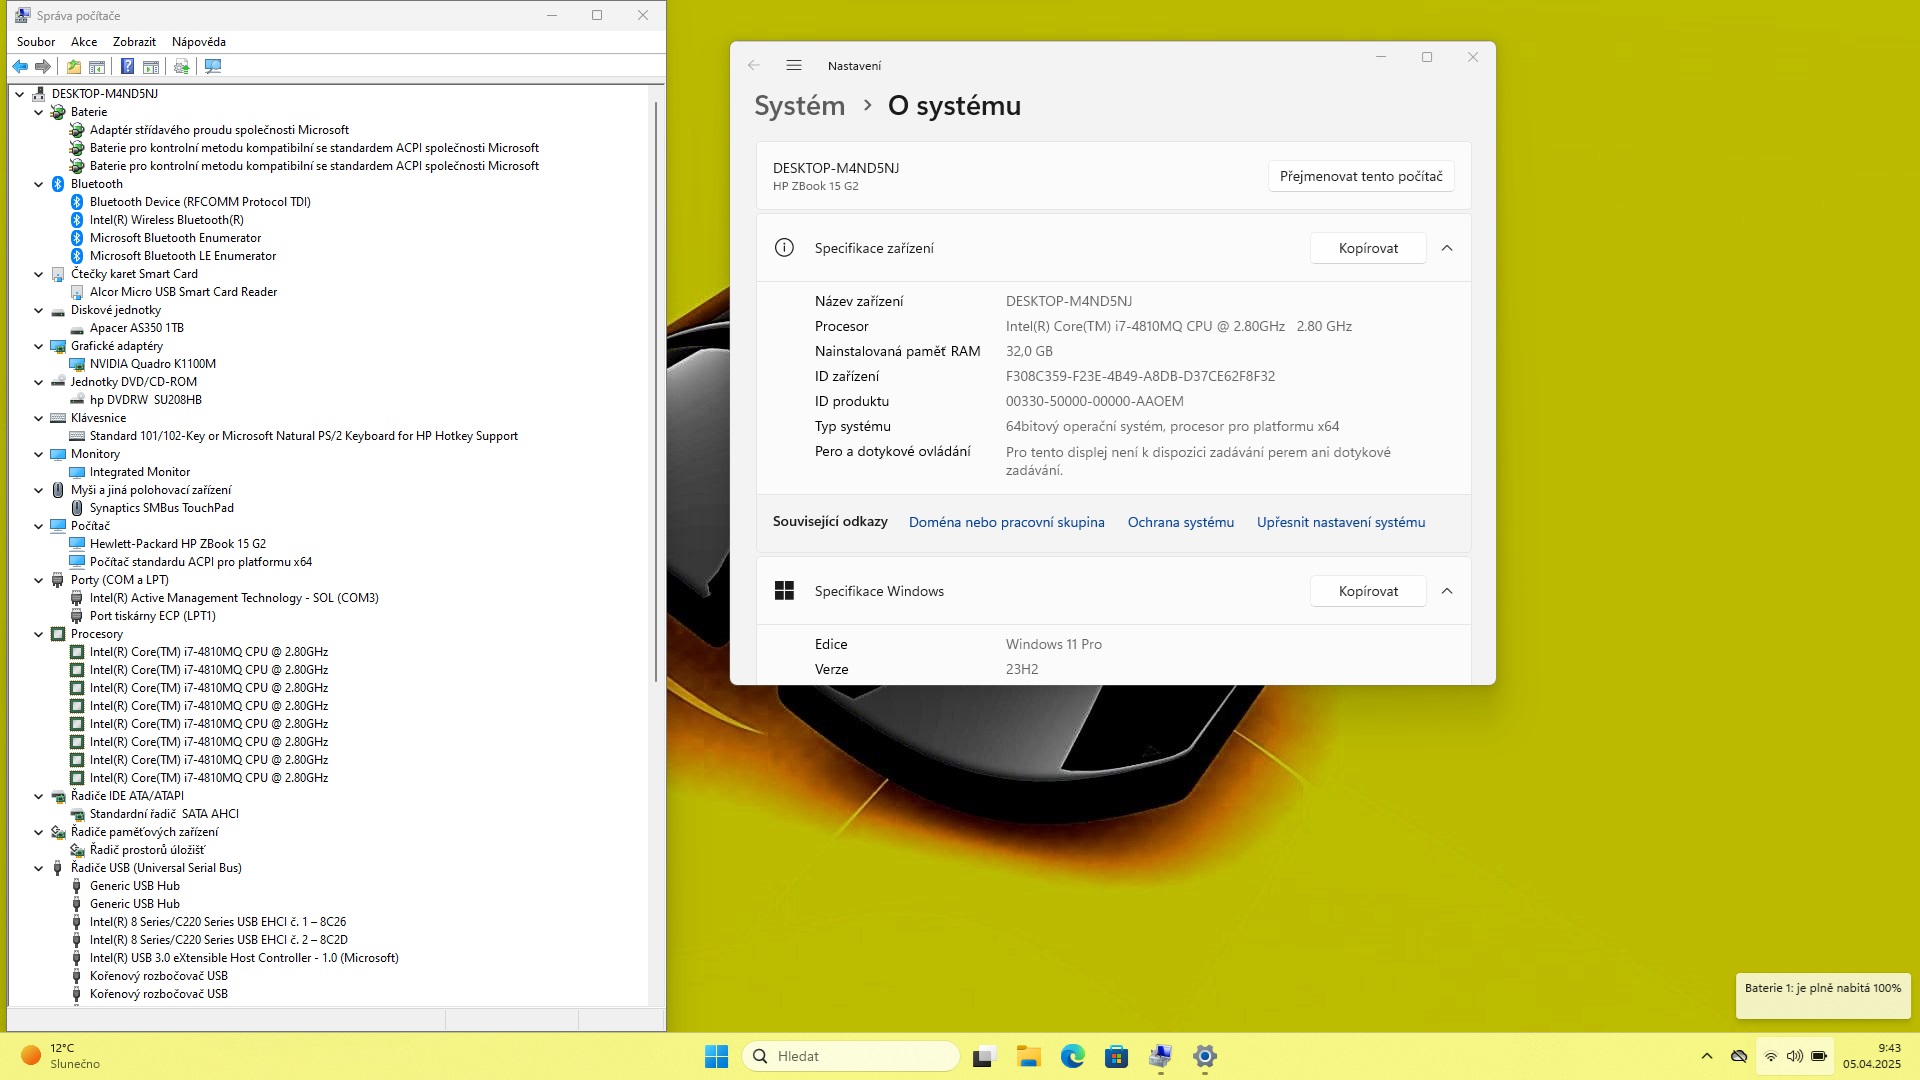Click the Show/Hide action pane toolbar icon
The image size is (1920, 1080).
(151, 66)
